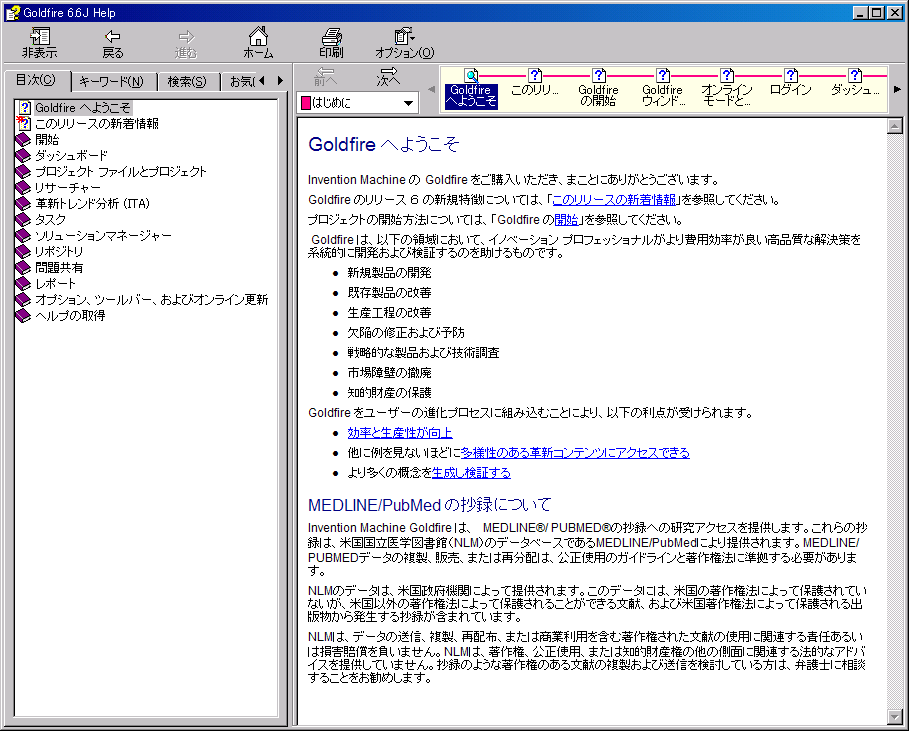Click the 次へ (Next) navigation icon

[387, 77]
